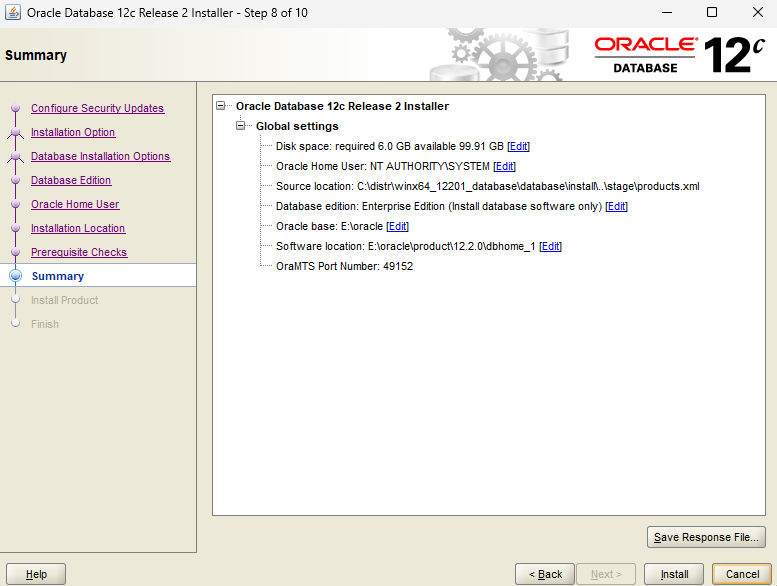Click the Prerequisite Checks step bullet
Screen dimensions: 777x586
pos(16,252)
